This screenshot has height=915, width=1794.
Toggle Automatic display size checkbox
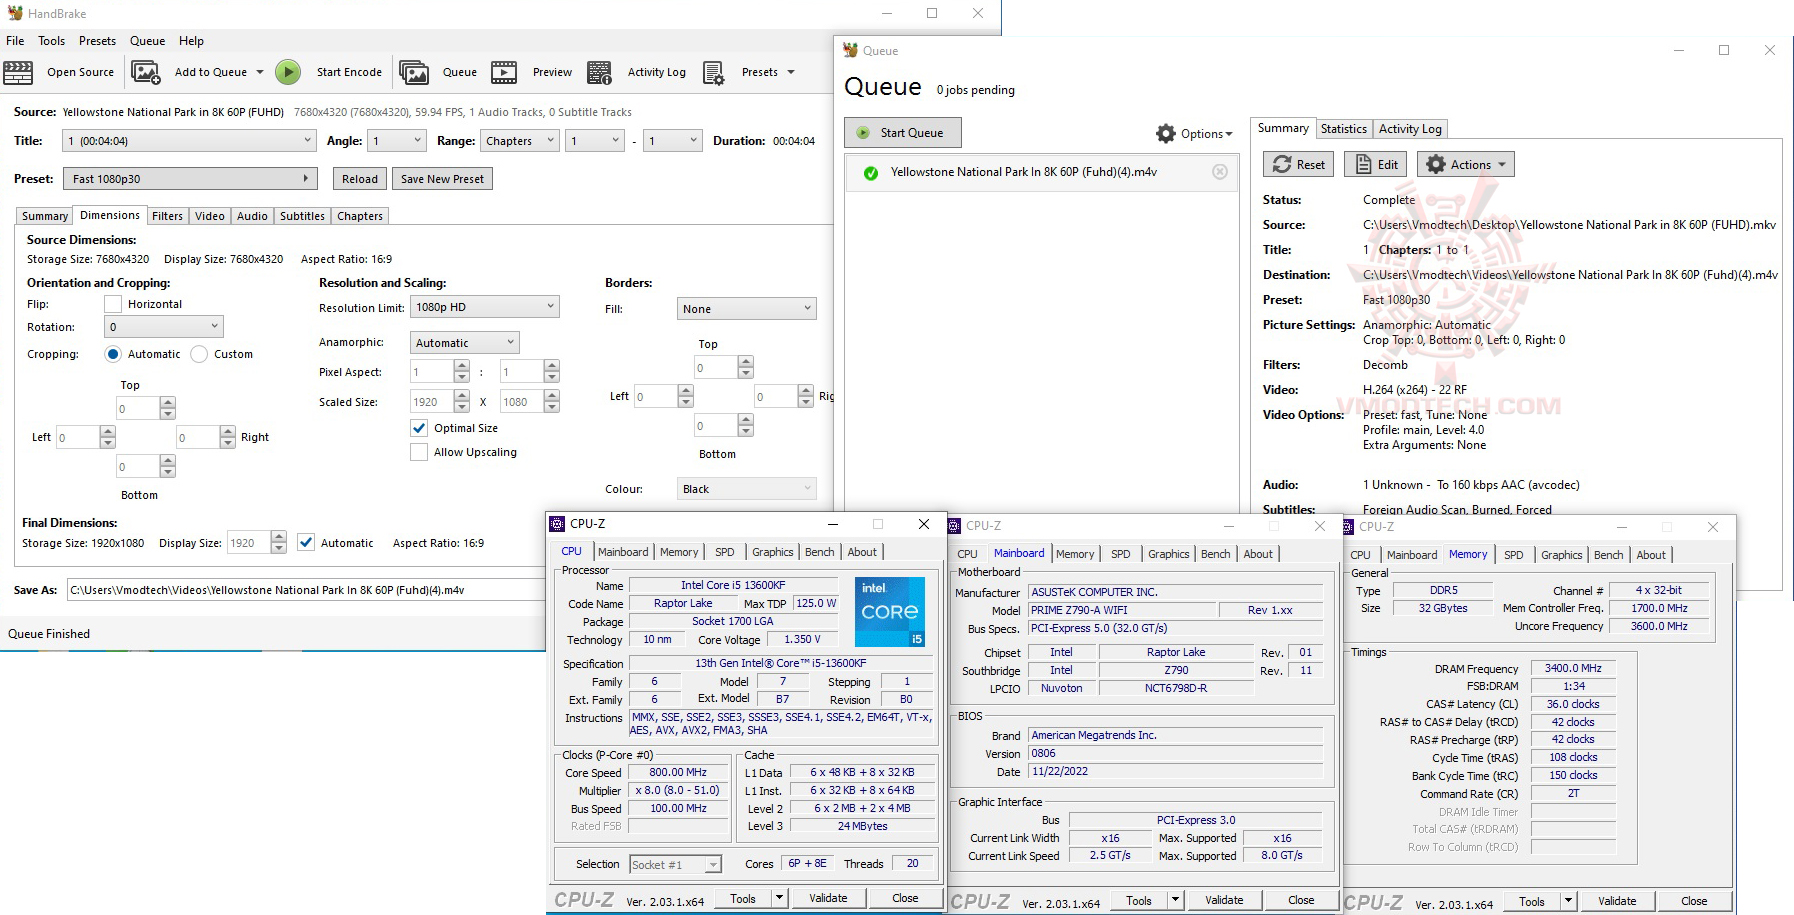coord(306,543)
